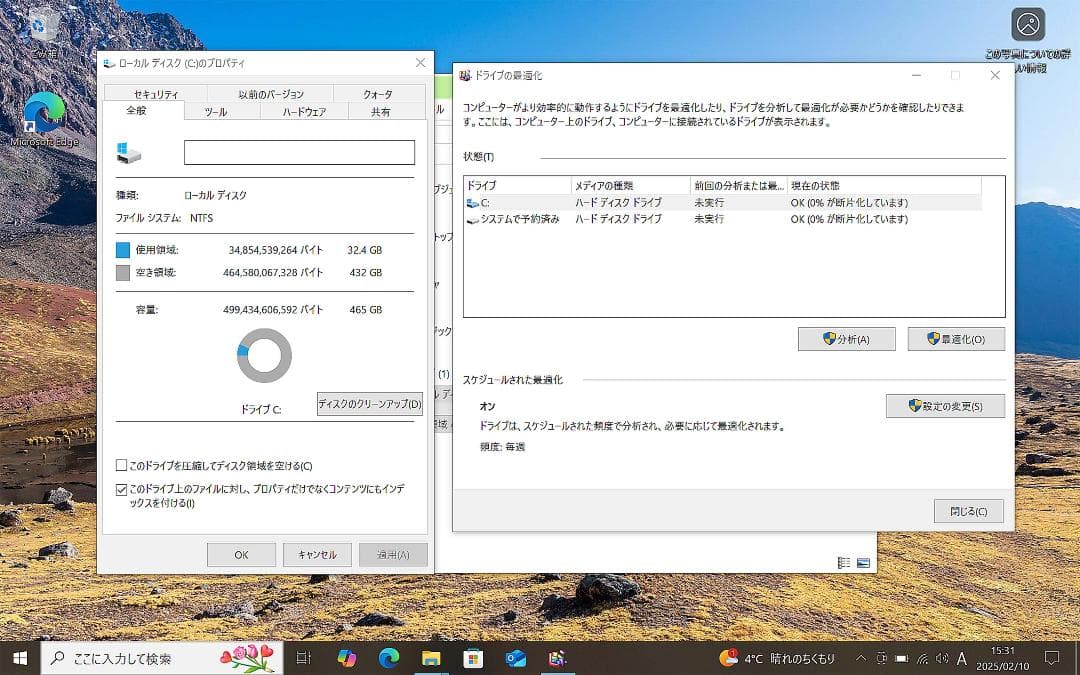Image resolution: width=1080 pixels, height=675 pixels.
Task: Select drive C: in the optimization drive list
Action: pyautogui.click(x=520, y=203)
